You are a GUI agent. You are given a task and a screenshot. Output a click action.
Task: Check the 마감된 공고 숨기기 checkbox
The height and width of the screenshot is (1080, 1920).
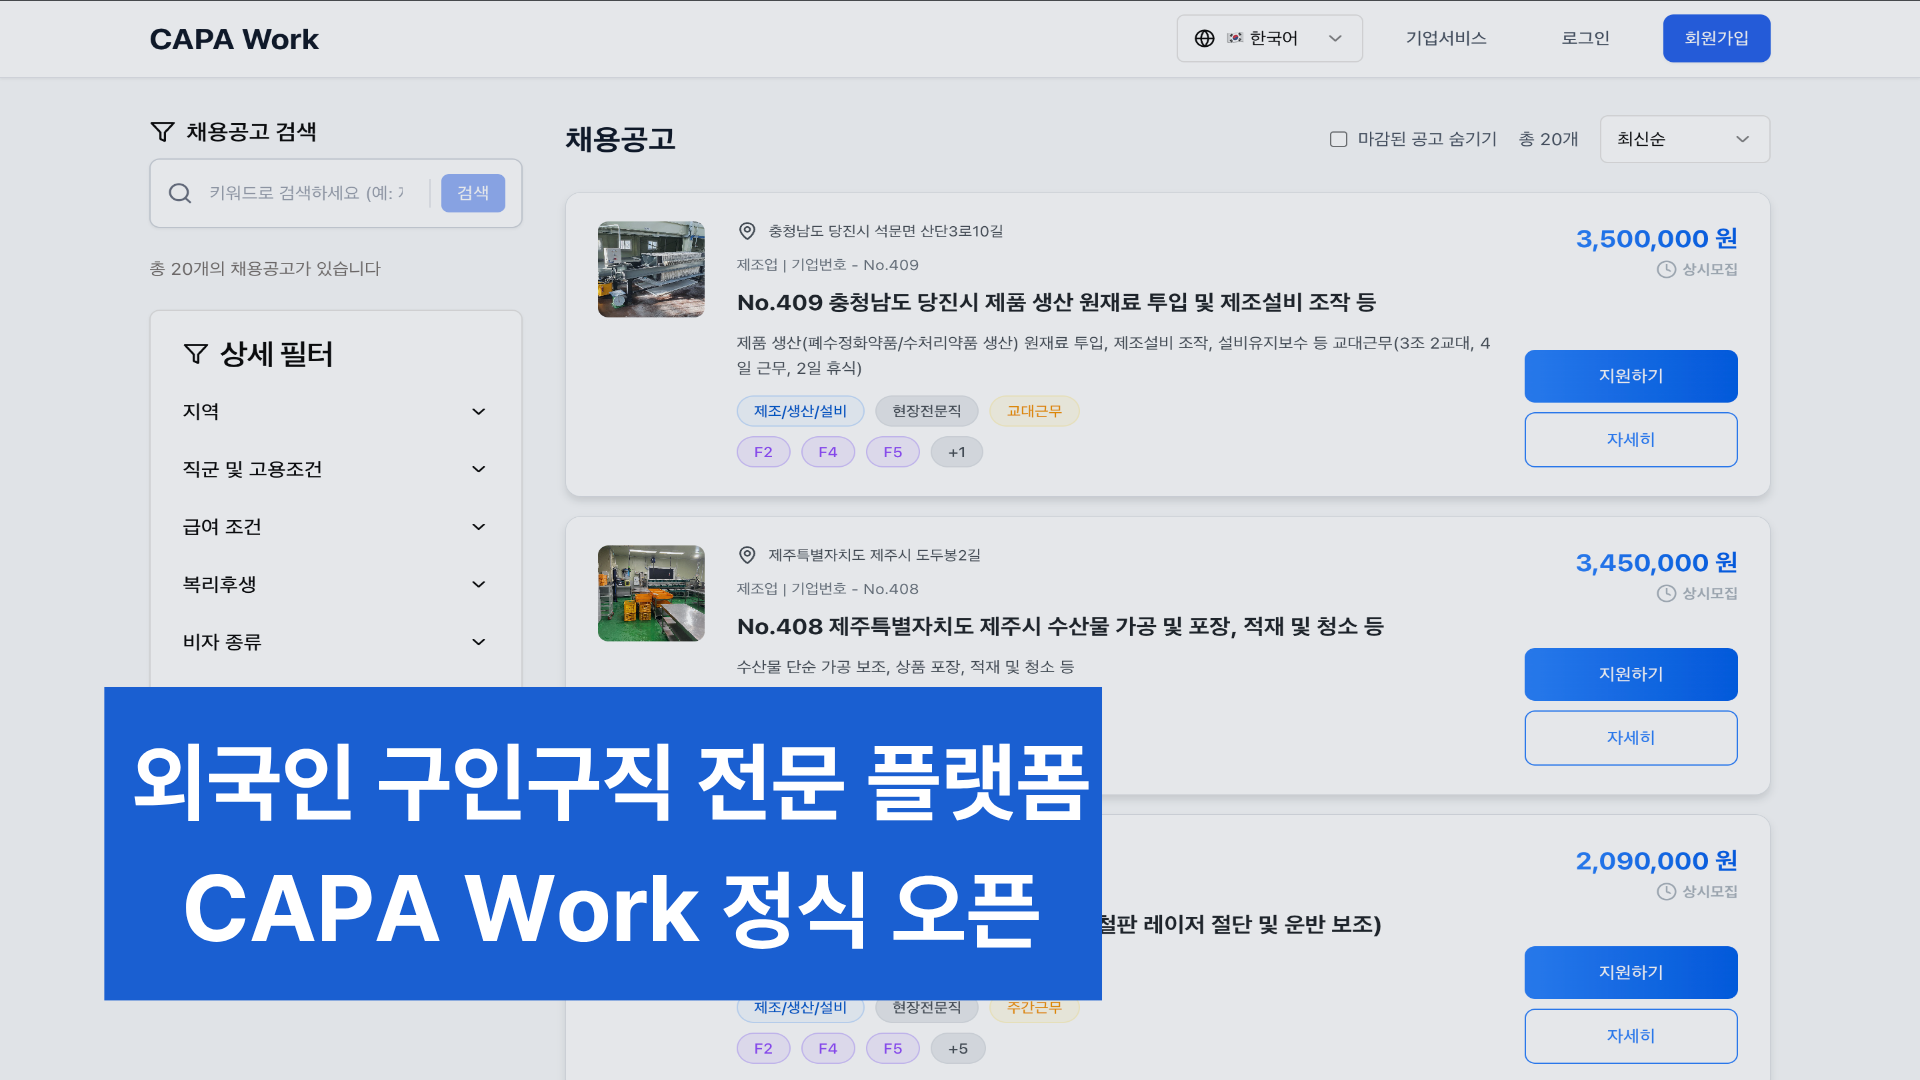(1338, 139)
